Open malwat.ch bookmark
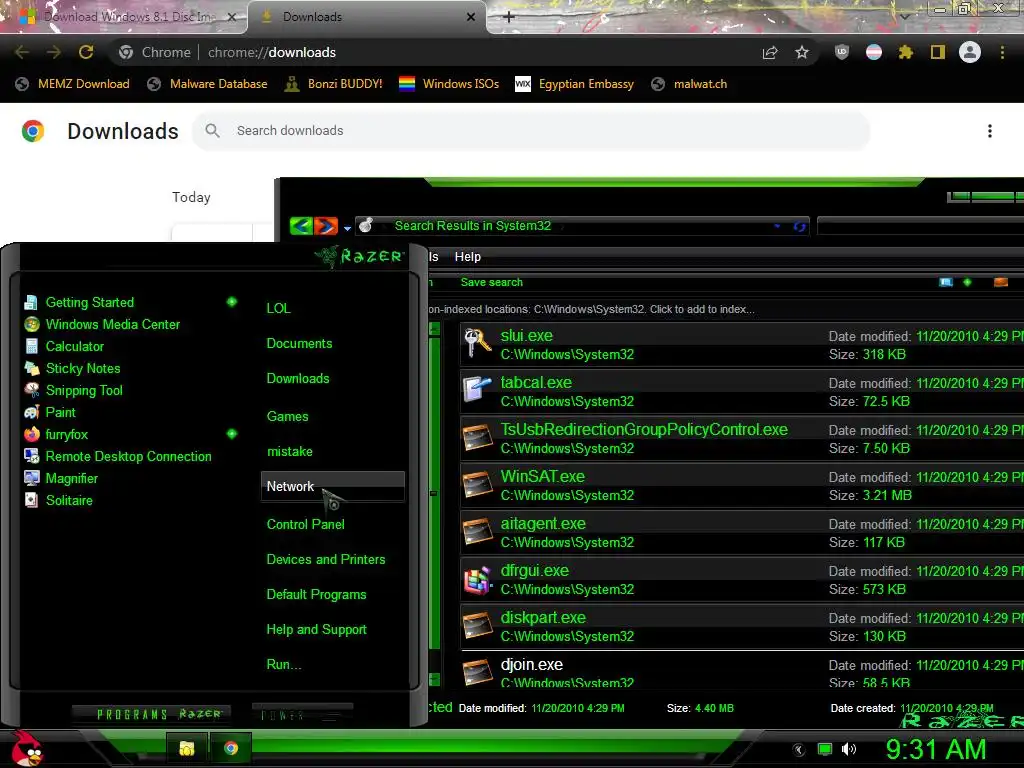The height and width of the screenshot is (768, 1024). pos(689,84)
